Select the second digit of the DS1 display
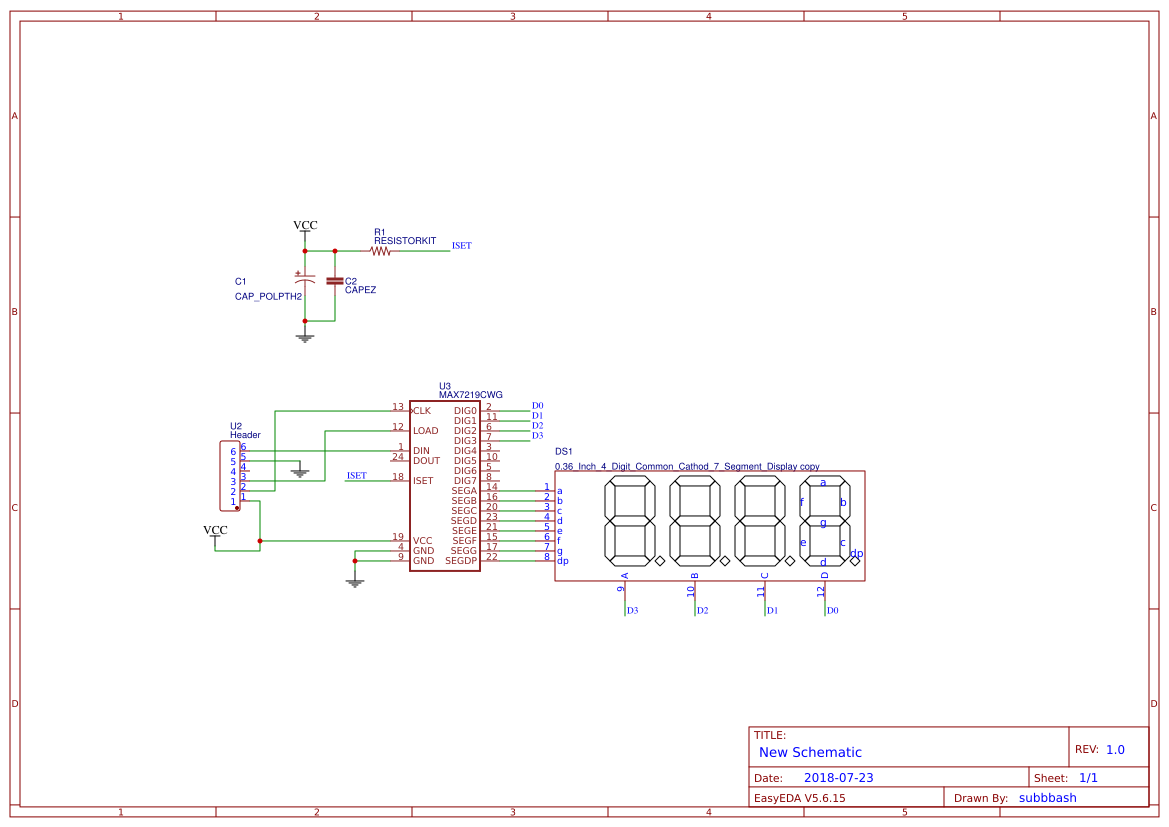The image size is (1169, 827). coord(695,521)
